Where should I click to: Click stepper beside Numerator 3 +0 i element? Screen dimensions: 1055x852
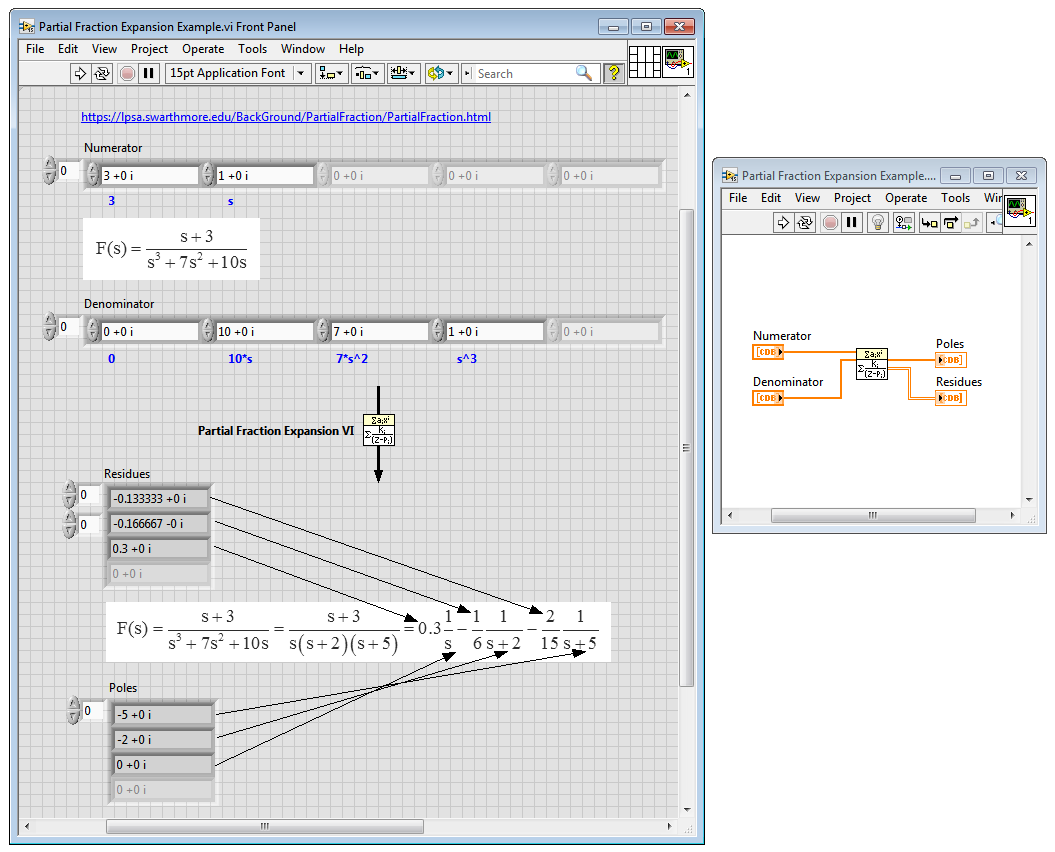pos(93,175)
